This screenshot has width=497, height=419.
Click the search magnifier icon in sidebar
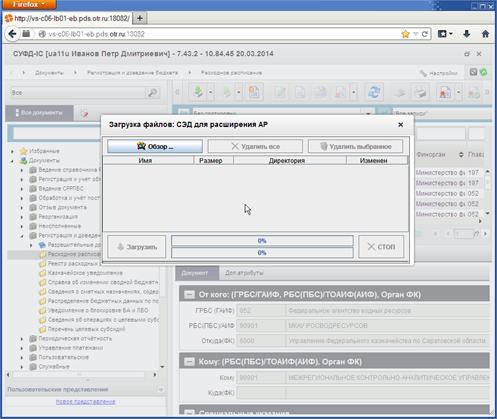pyautogui.click(x=153, y=93)
